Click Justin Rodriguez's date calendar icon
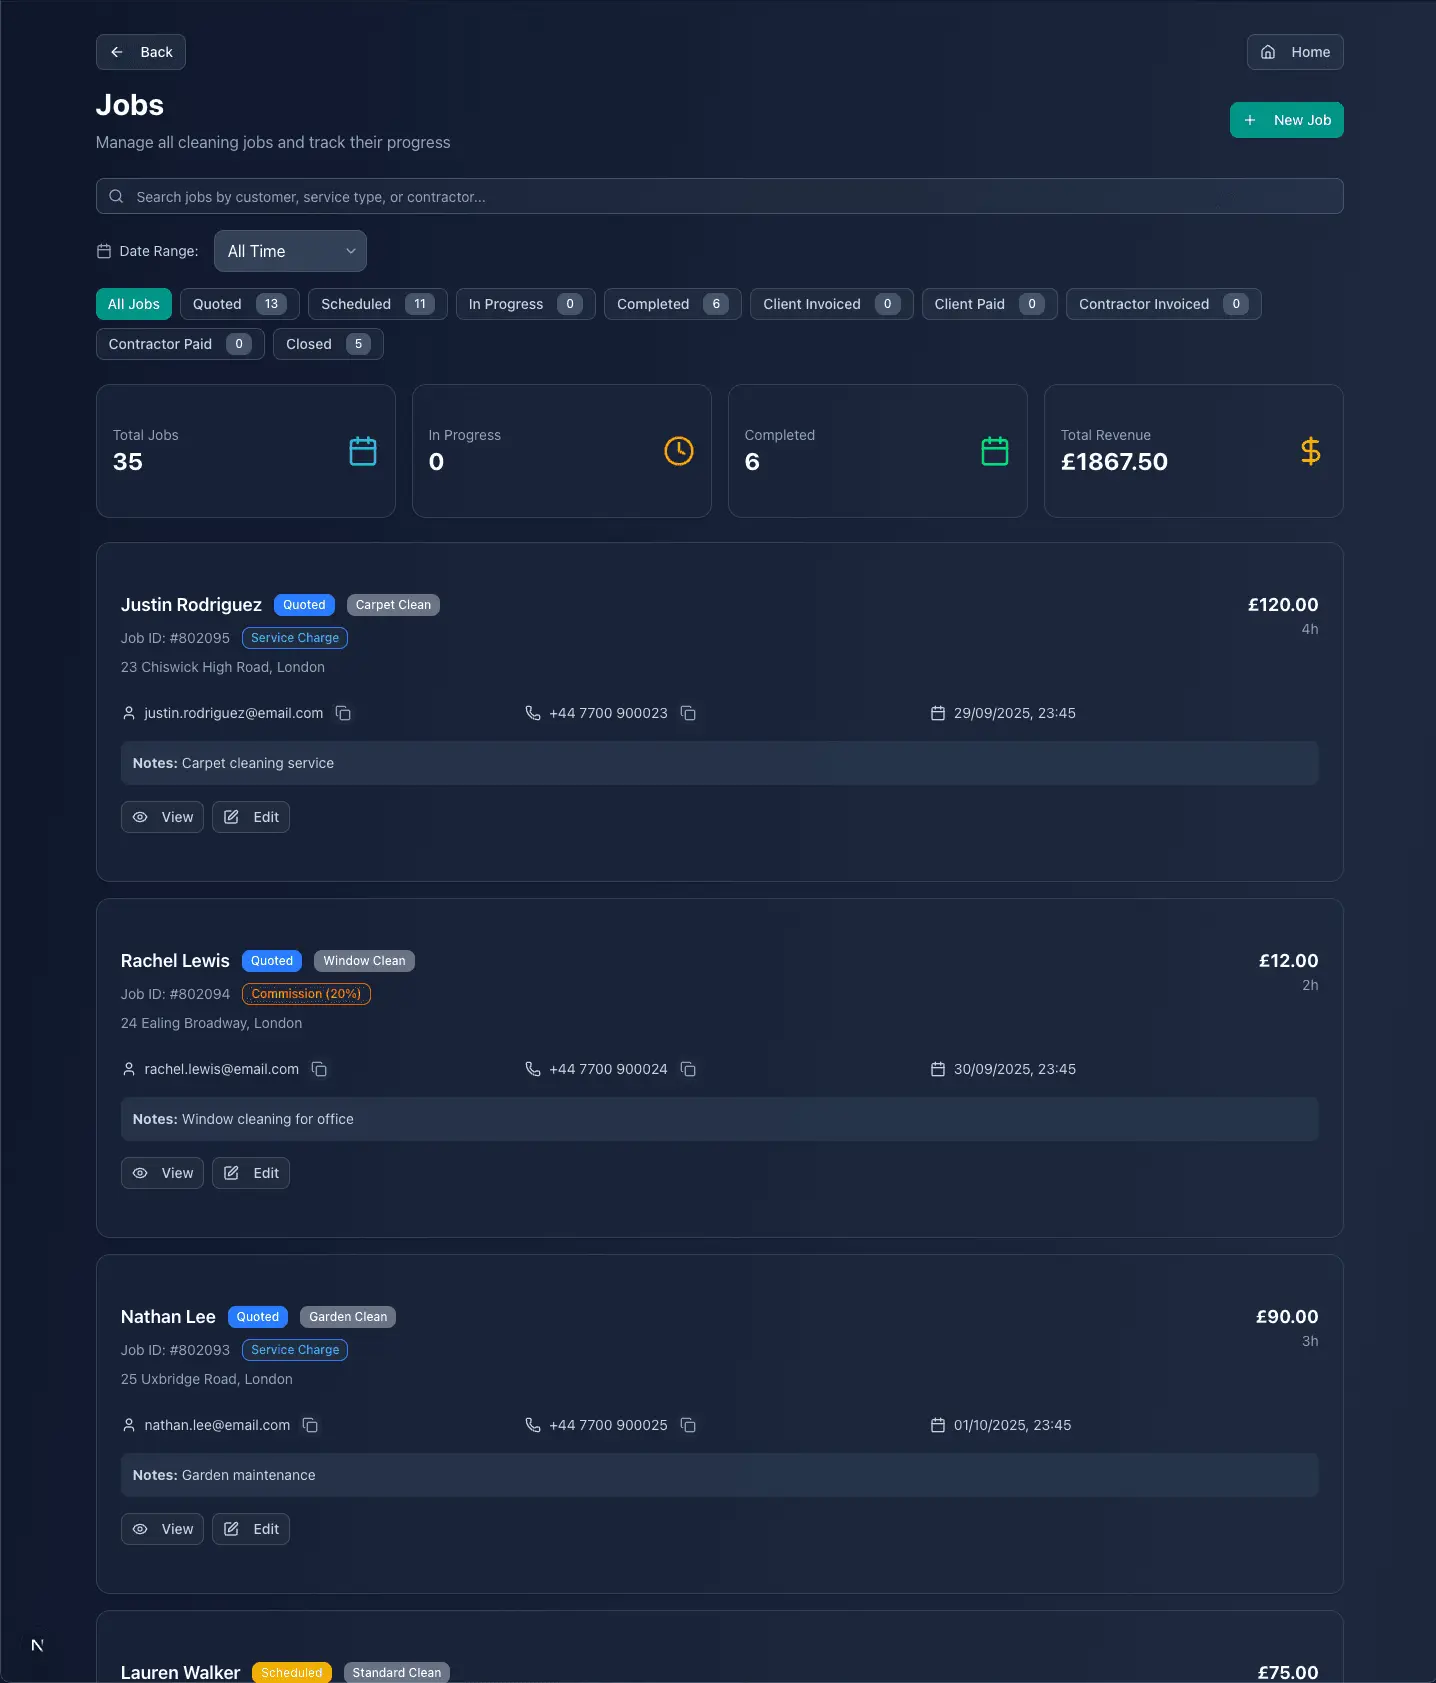The image size is (1436, 1683). tap(938, 713)
